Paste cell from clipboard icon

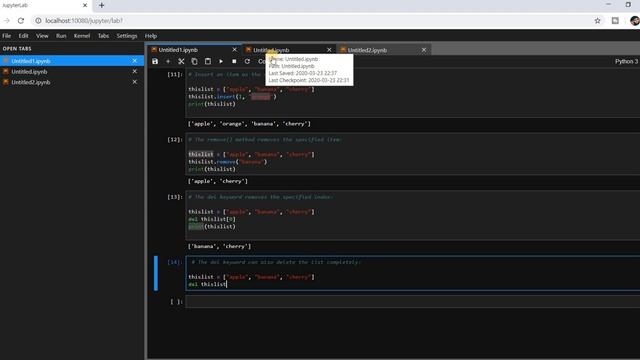coord(208,61)
